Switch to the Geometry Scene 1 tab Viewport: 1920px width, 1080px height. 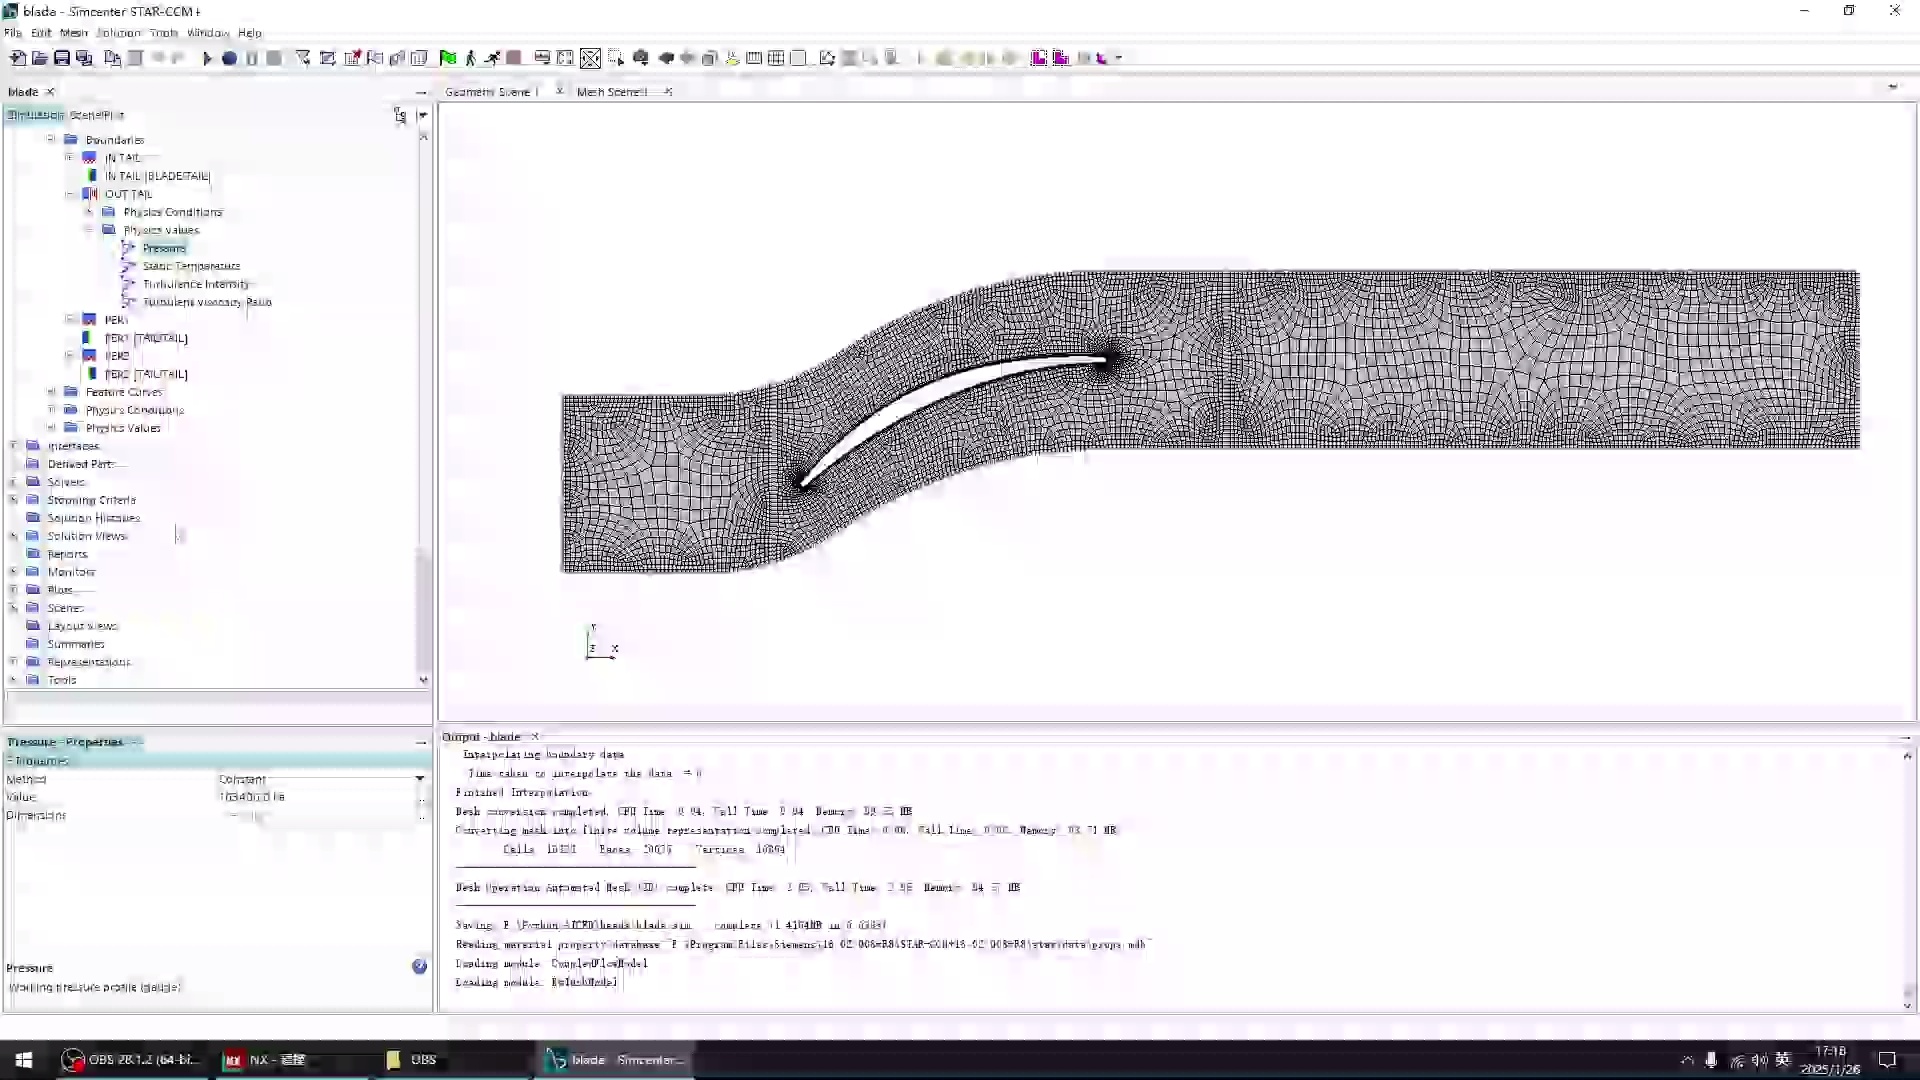point(490,91)
